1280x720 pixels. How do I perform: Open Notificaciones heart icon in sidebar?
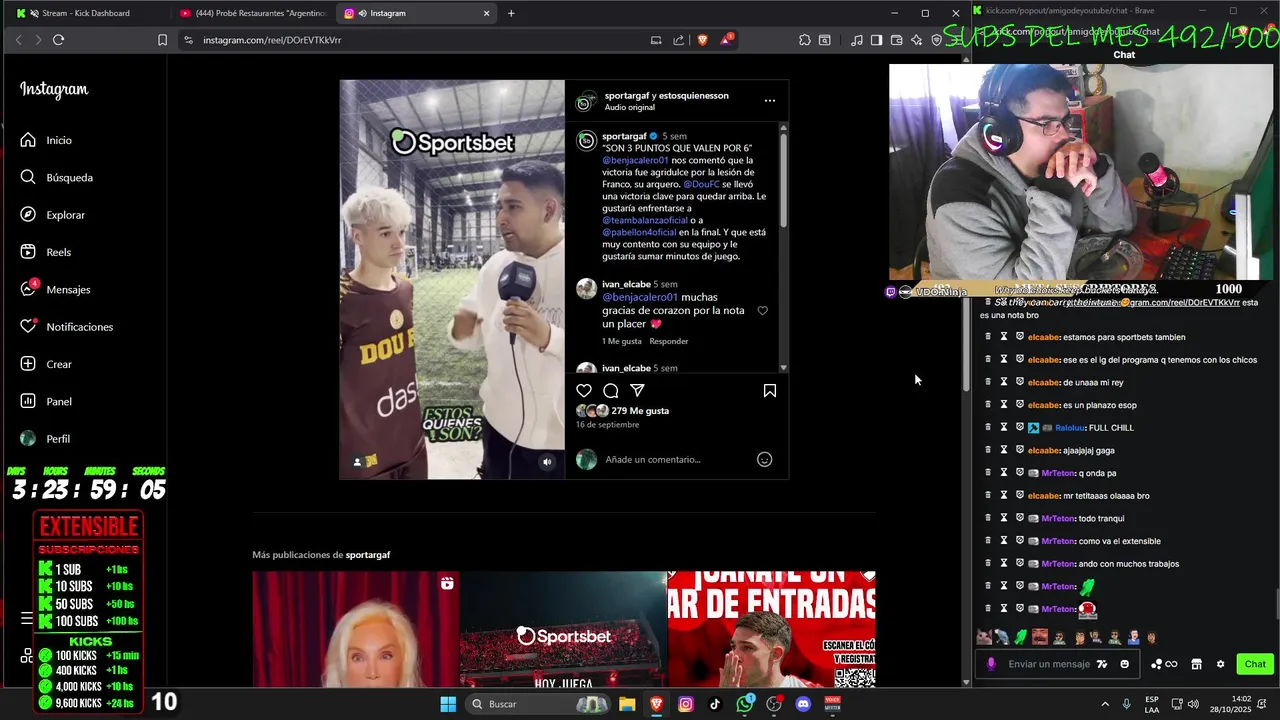(28, 327)
